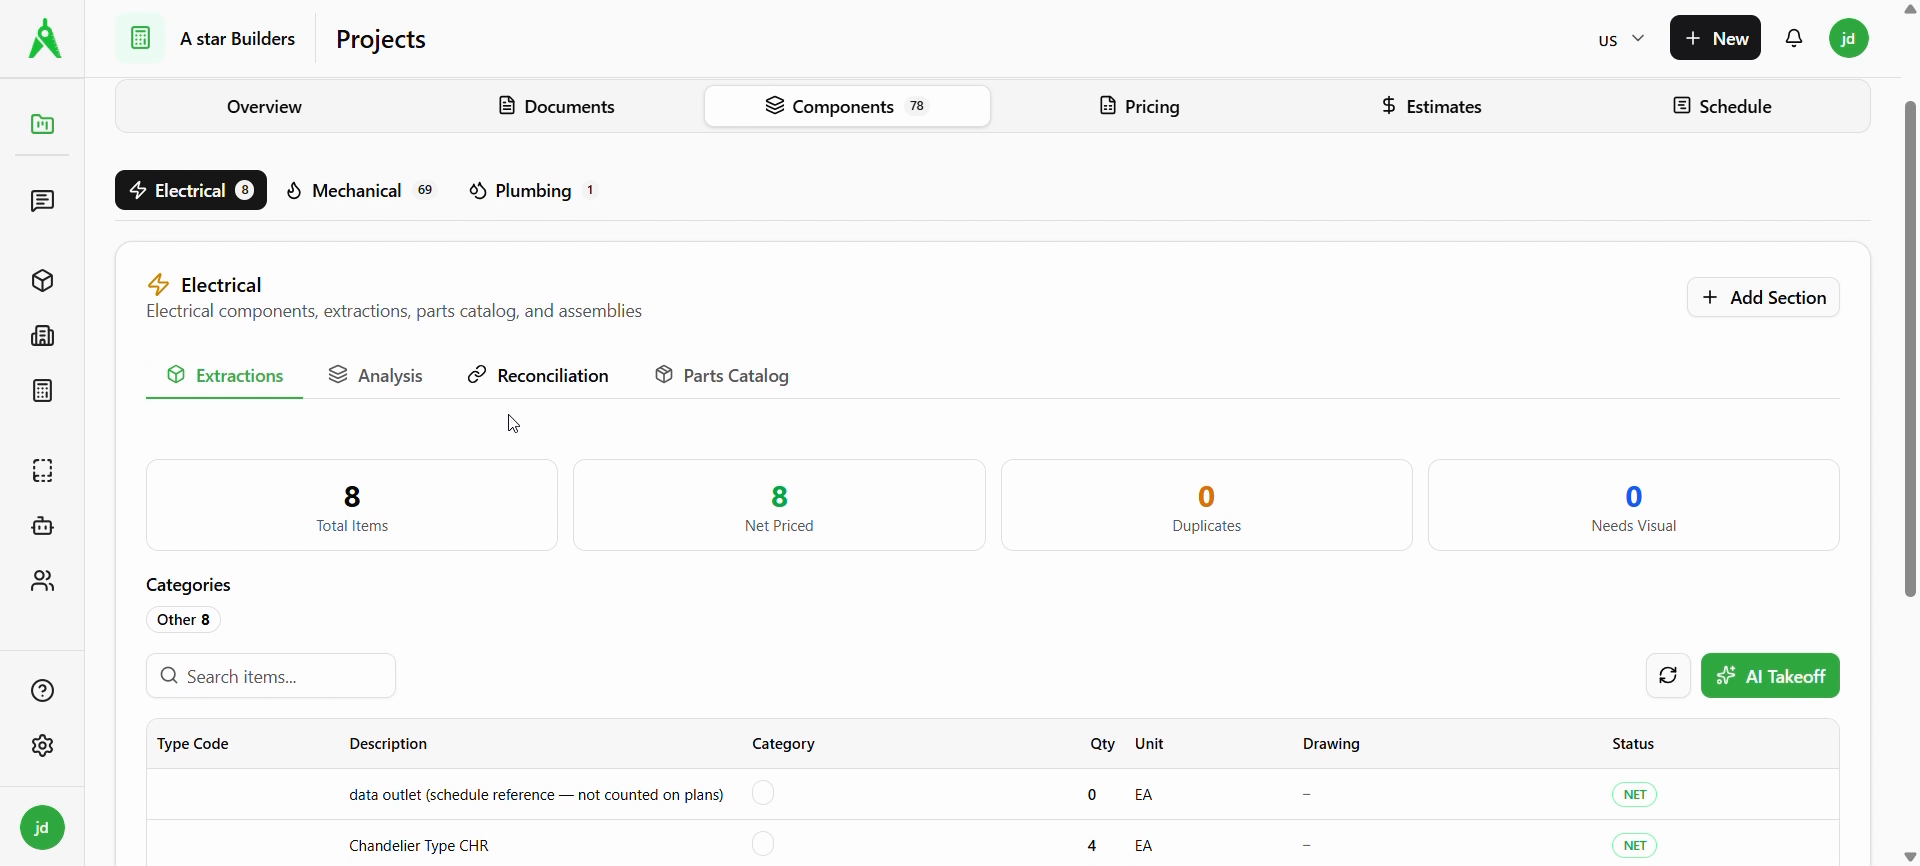
Task: Open A star Builders company switcher
Action: coord(210,39)
